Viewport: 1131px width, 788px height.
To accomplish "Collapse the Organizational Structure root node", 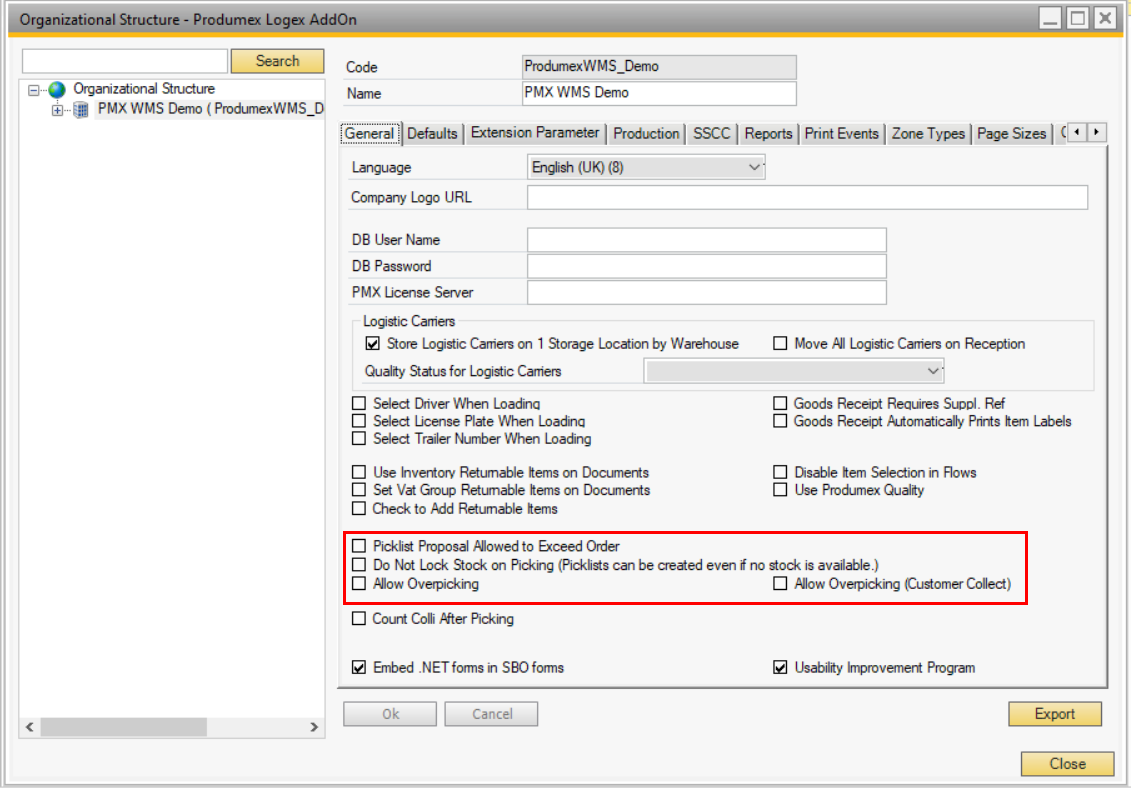I will pyautogui.click(x=34, y=90).
